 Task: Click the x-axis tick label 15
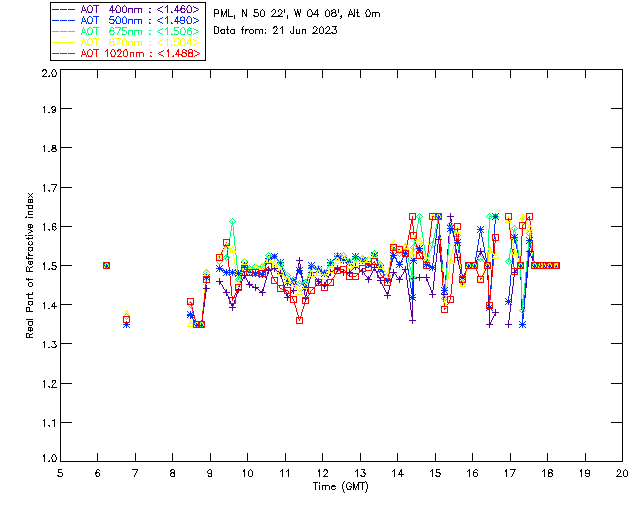point(435,473)
